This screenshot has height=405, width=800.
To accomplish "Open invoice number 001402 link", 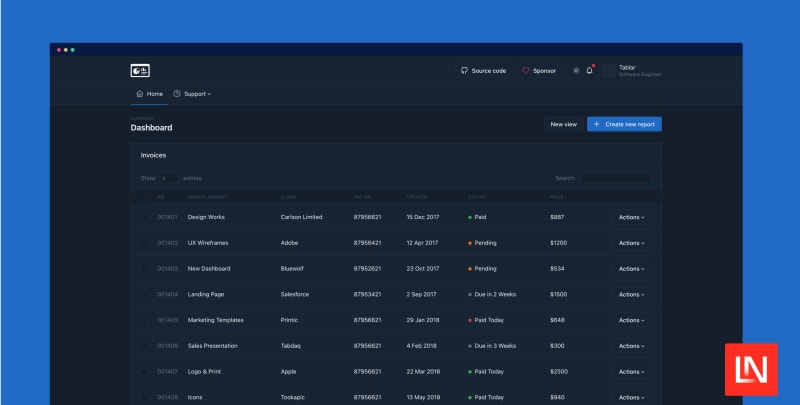I will 167,243.
